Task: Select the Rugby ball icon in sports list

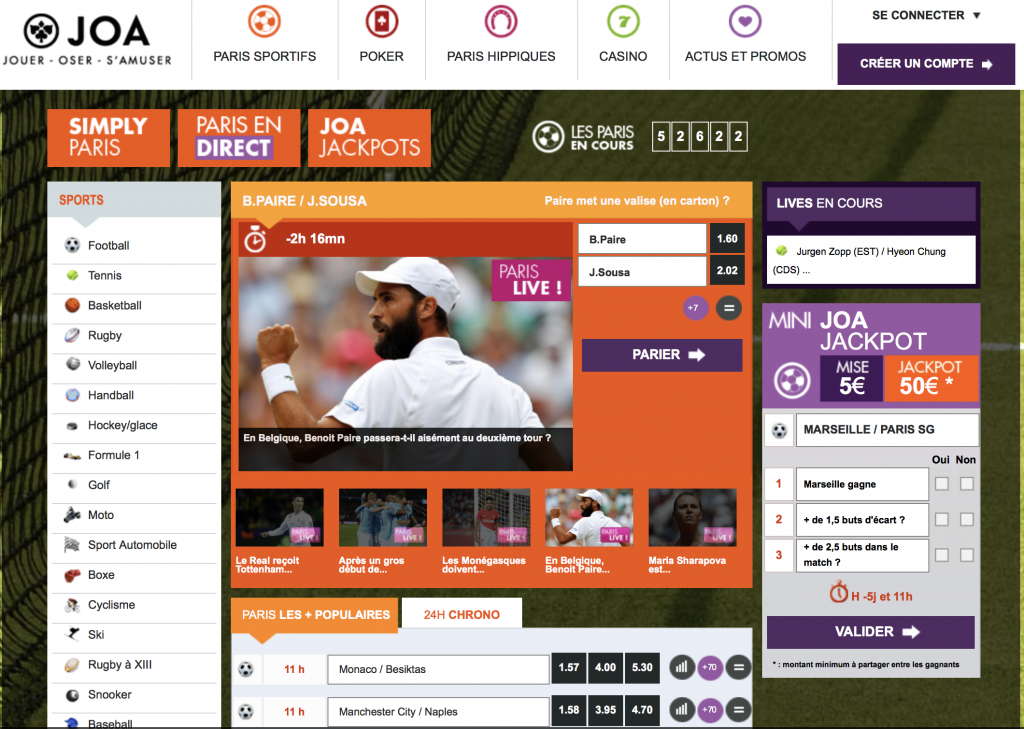Action: click(72, 335)
